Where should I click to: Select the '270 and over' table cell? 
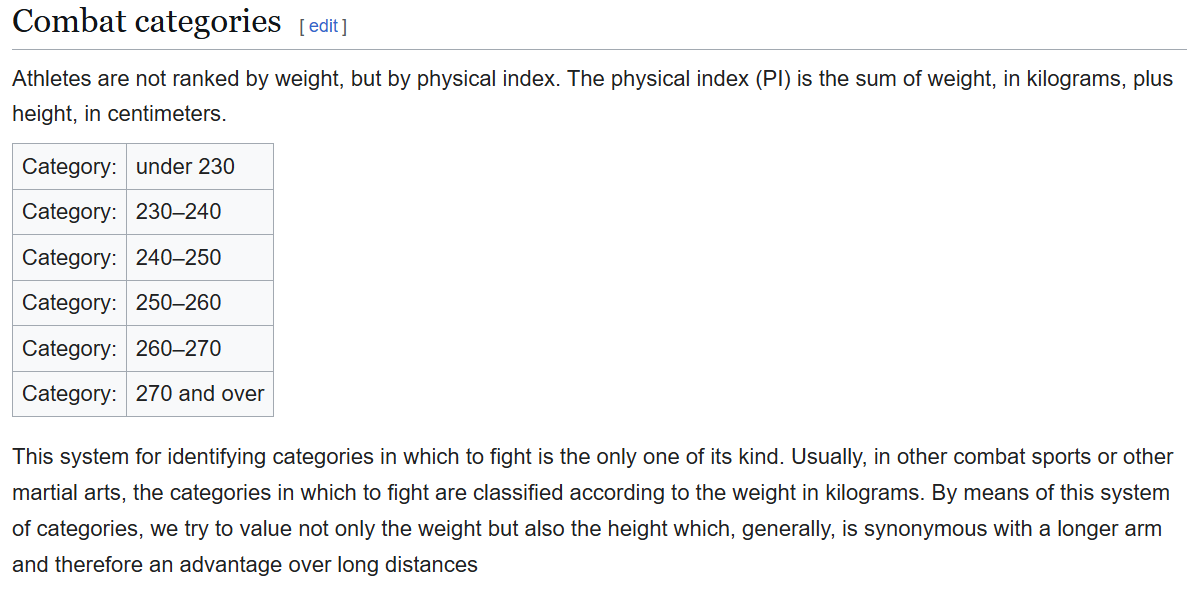(200, 394)
